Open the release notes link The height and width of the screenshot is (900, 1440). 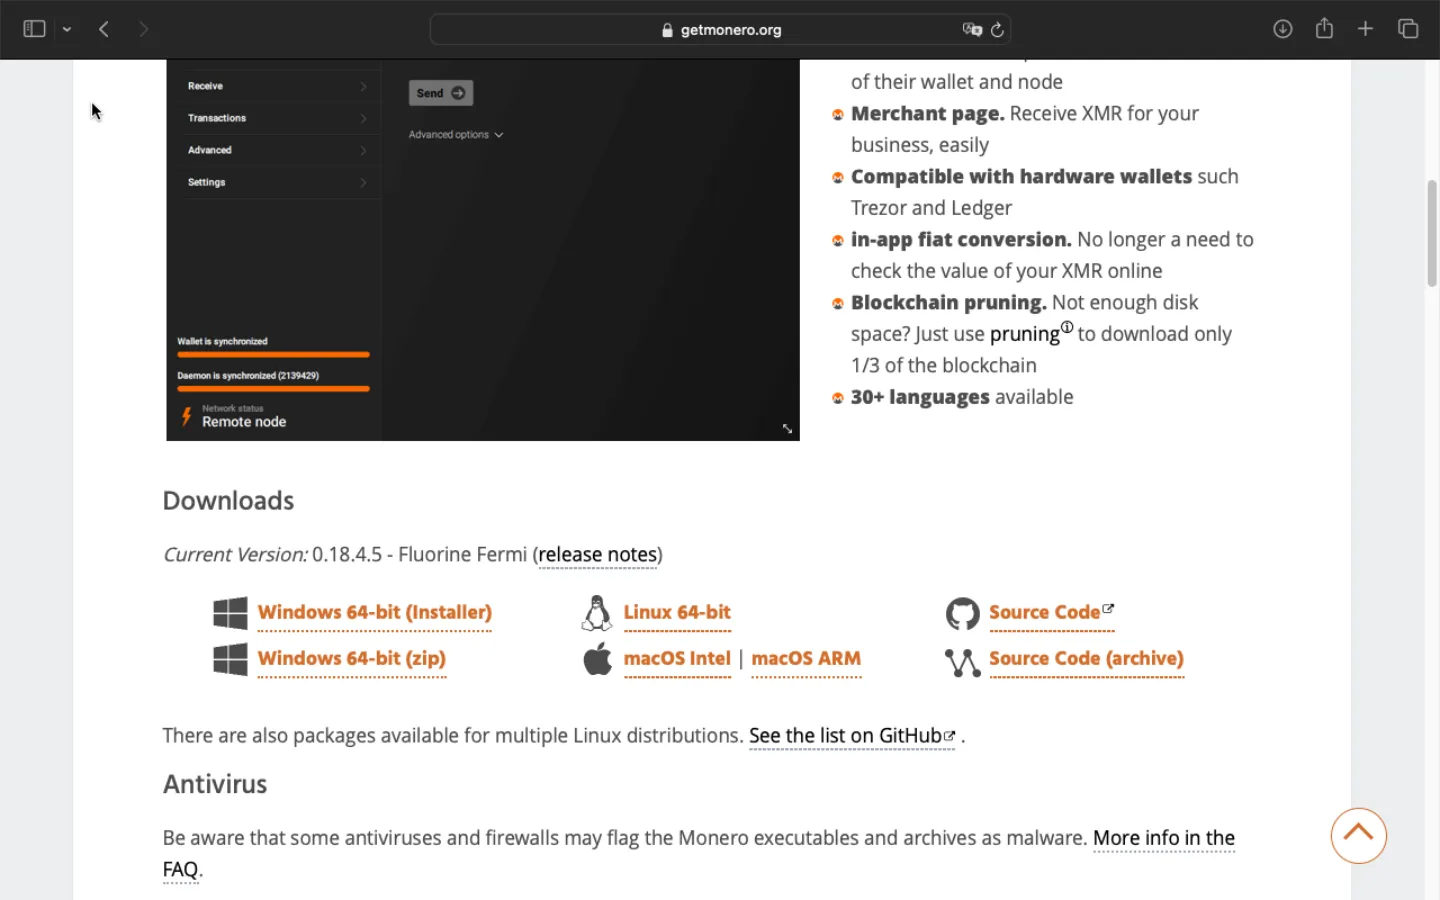[598, 554]
